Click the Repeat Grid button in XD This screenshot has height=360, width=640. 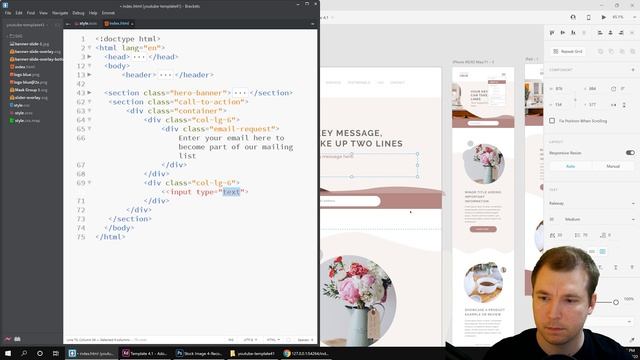point(568,51)
